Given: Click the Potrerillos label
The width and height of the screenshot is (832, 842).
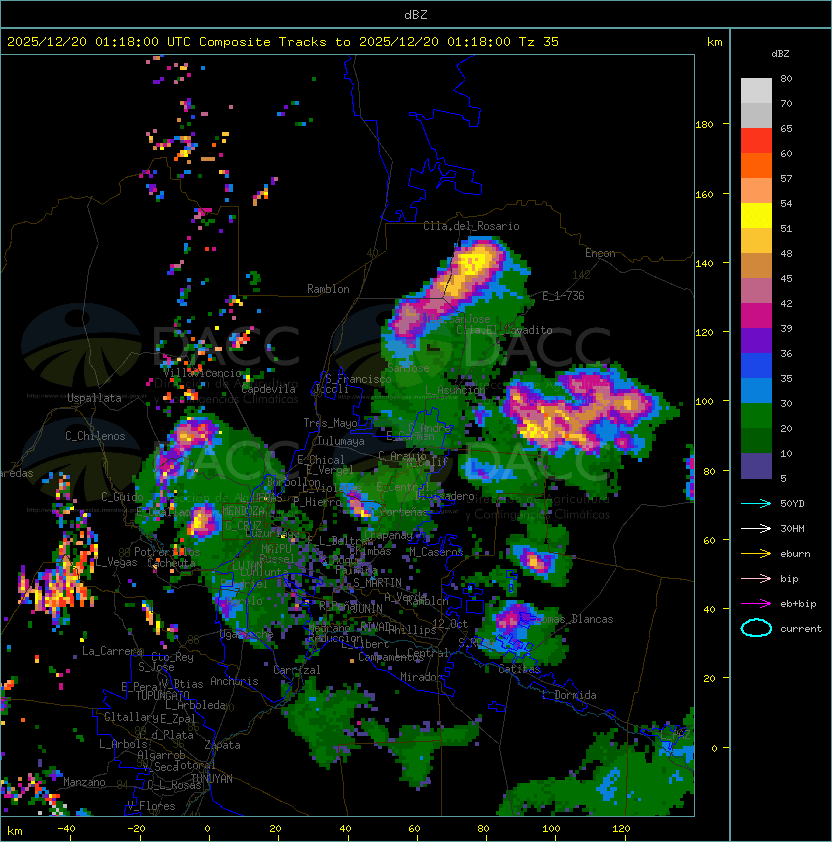Looking at the screenshot, I should pos(167,552).
